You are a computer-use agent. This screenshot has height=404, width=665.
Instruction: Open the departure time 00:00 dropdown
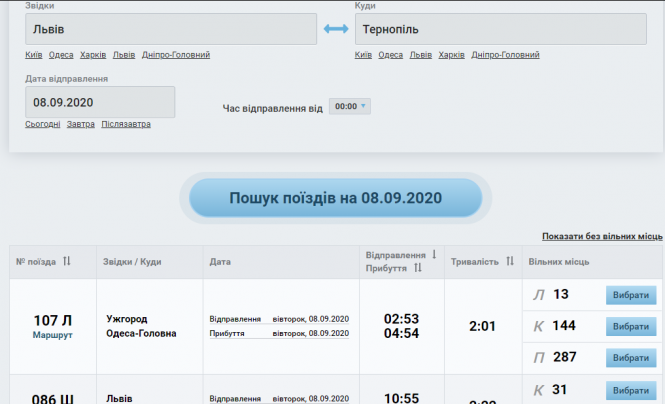(350, 106)
